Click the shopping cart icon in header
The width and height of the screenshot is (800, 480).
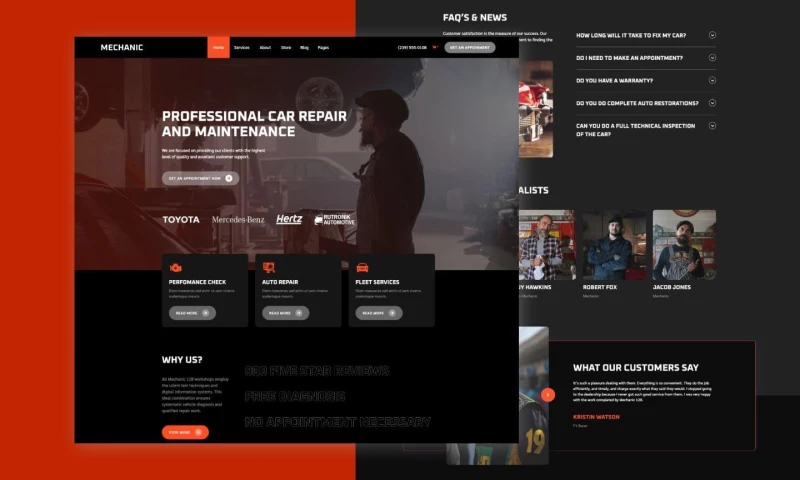click(x=435, y=47)
